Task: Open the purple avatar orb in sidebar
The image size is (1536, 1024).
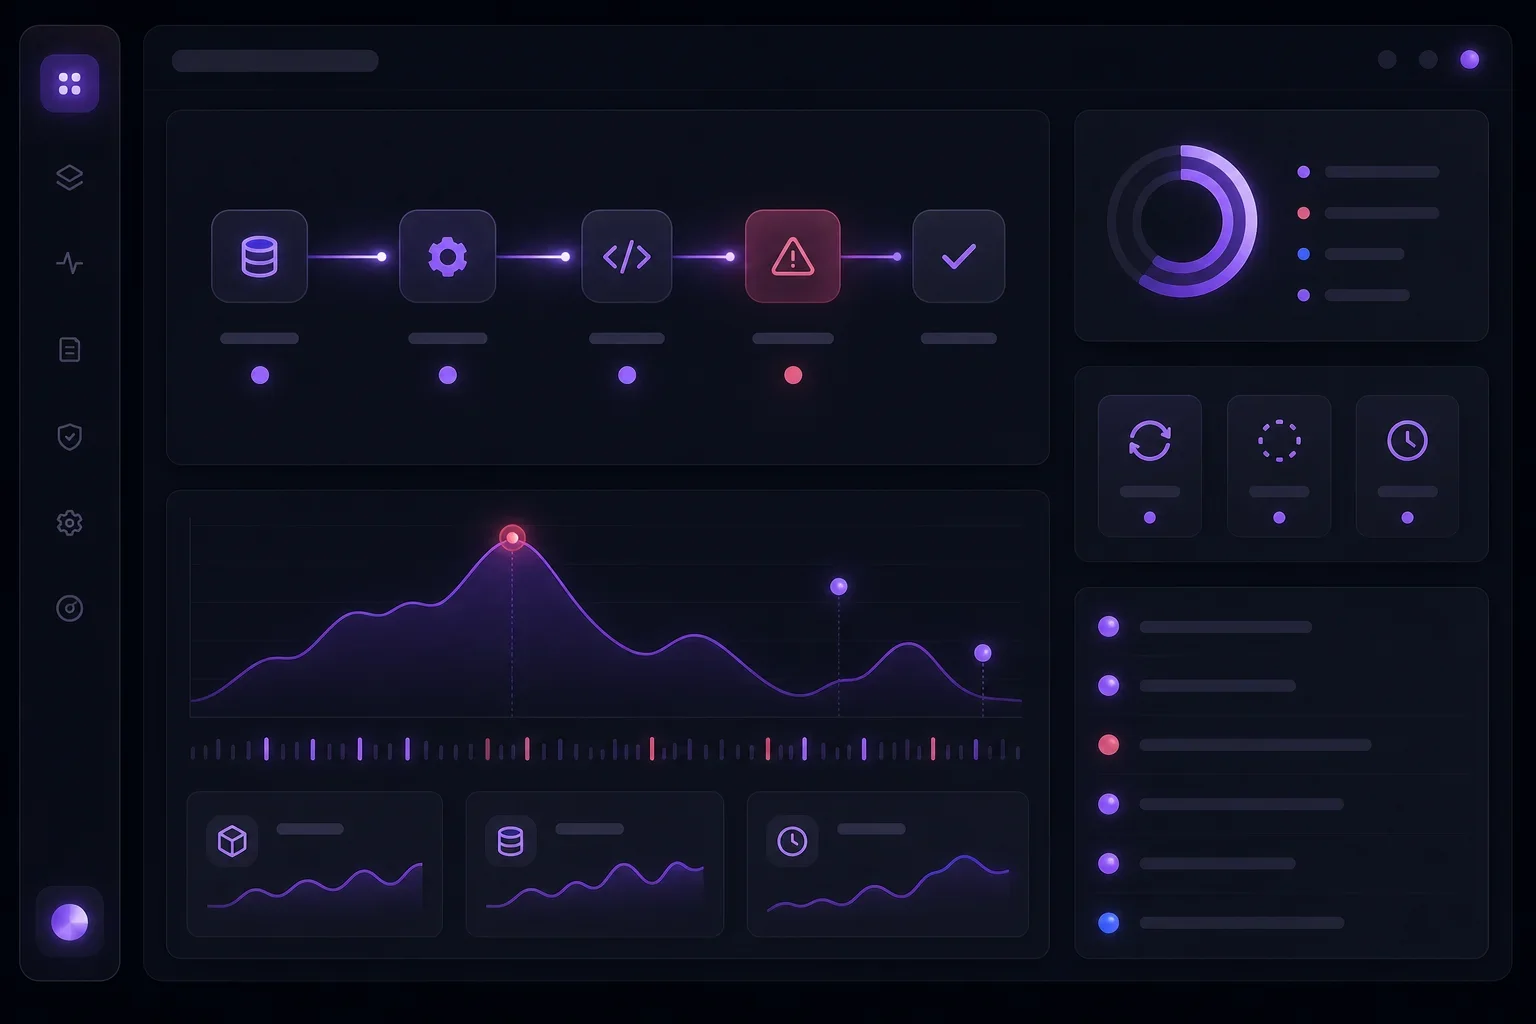Action: pyautogui.click(x=69, y=922)
